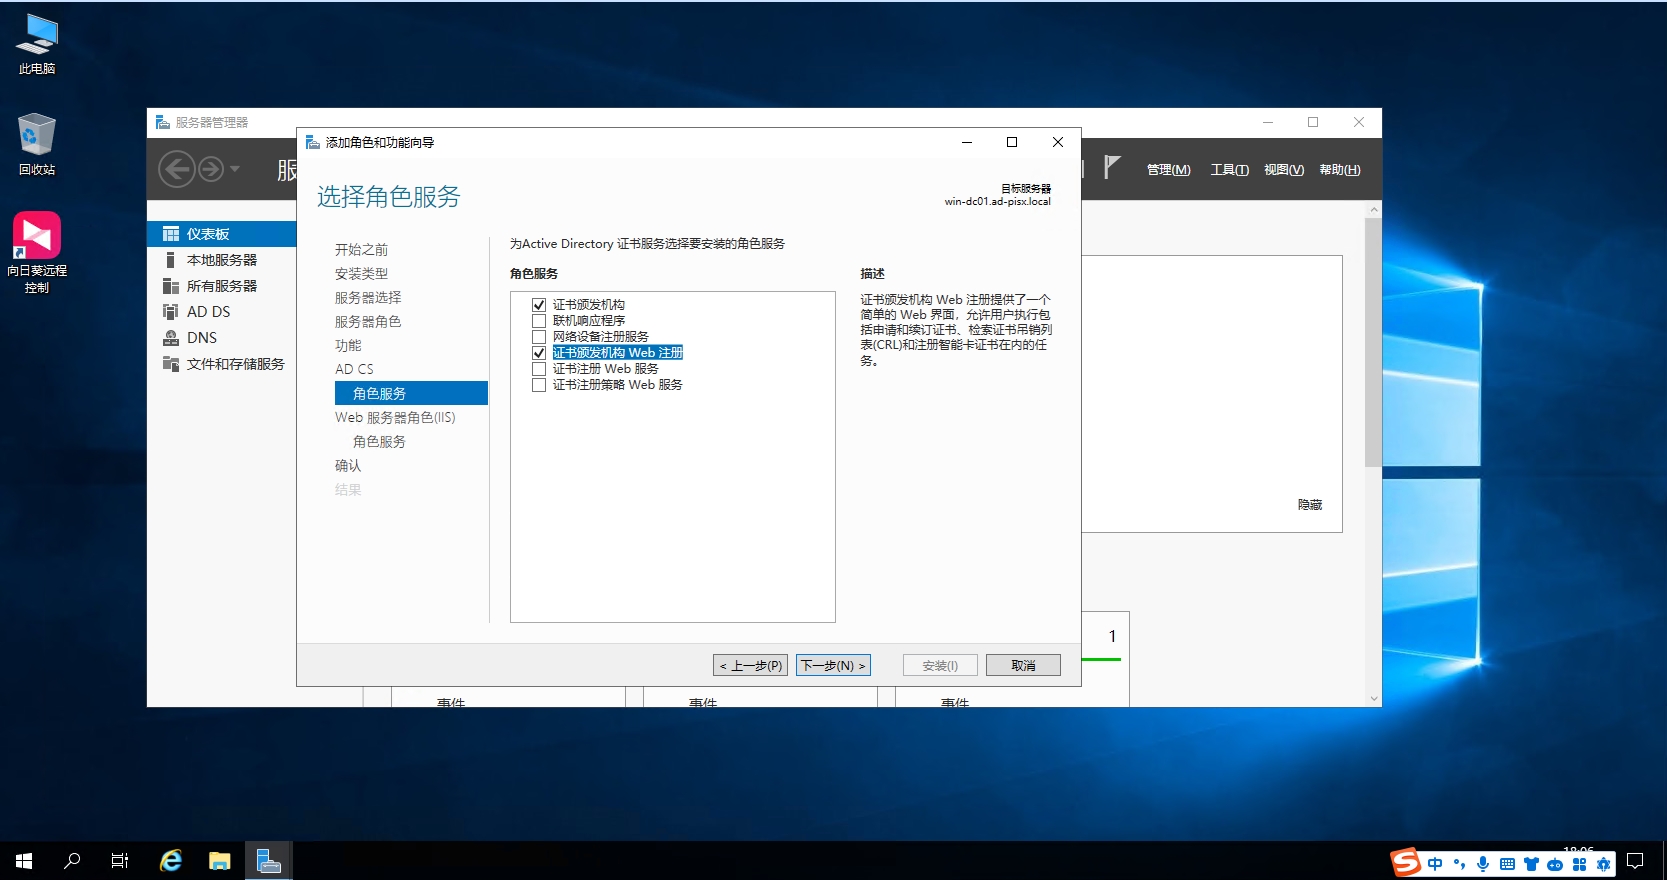The height and width of the screenshot is (880, 1667).
Task: Click the 取消 button in the wizard
Action: coord(1023,665)
